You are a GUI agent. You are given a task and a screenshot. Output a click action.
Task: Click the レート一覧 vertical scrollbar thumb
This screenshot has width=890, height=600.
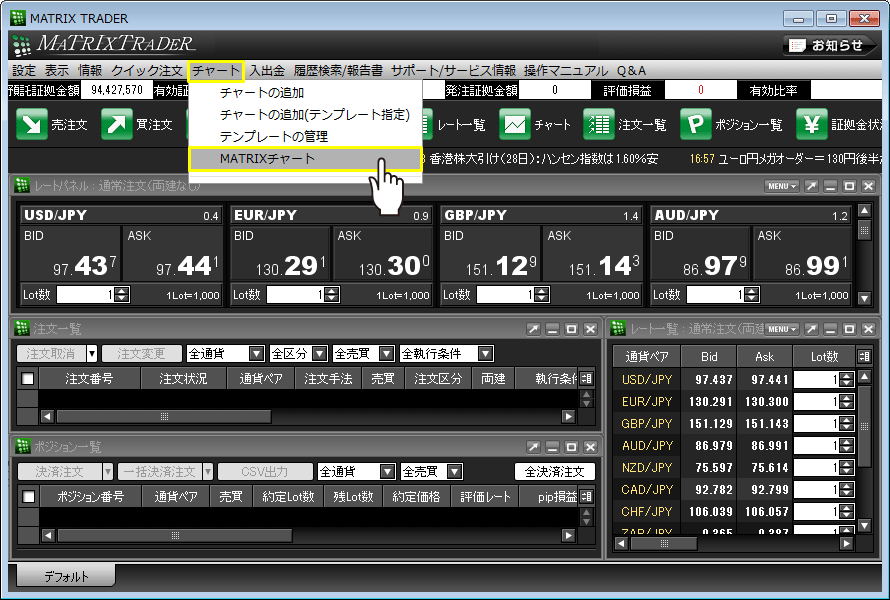point(864,426)
